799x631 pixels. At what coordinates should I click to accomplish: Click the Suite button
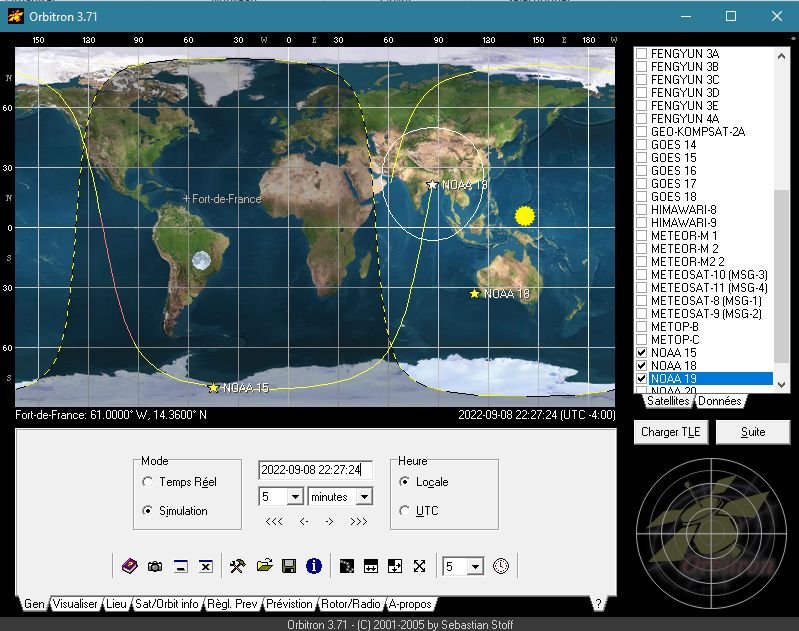[753, 432]
